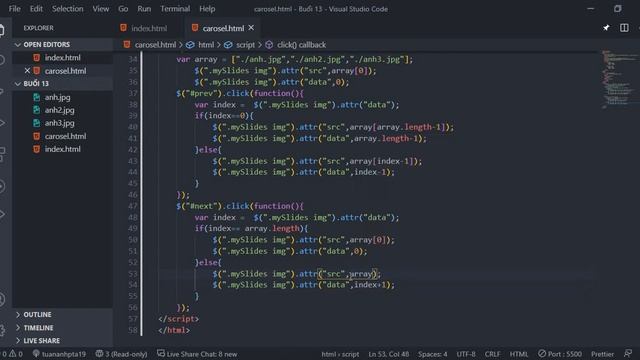The width and height of the screenshot is (640, 360).
Task: Click the anh.jpg image file icon
Action: coord(37,97)
